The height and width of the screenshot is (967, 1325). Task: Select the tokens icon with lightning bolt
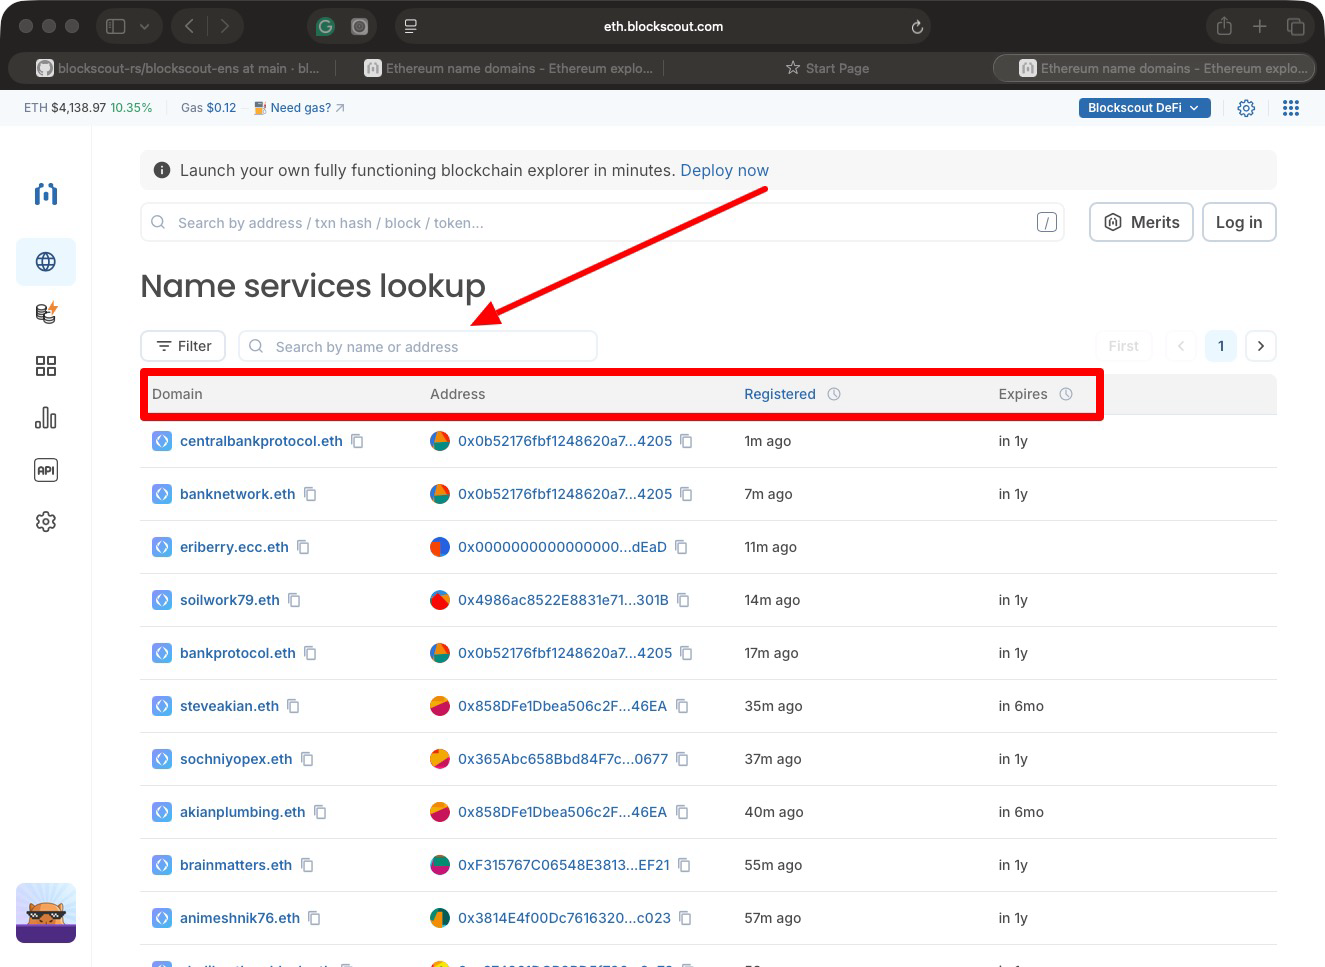click(x=45, y=313)
